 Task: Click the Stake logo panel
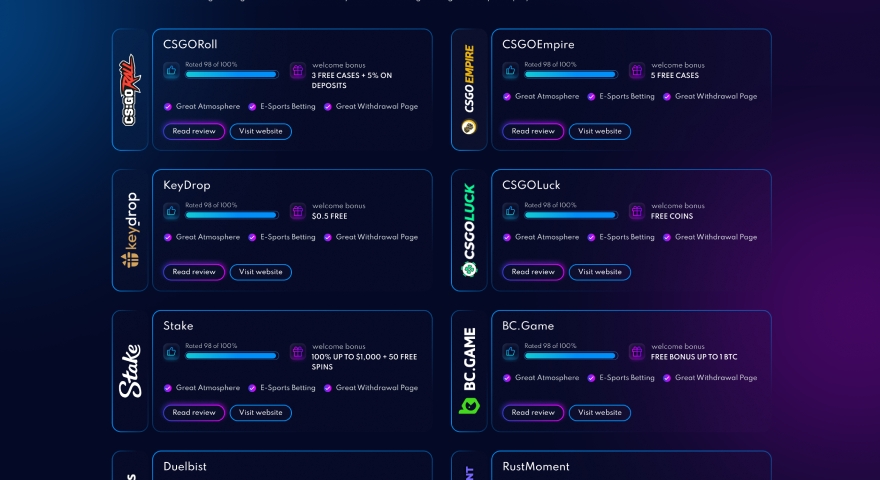(x=130, y=371)
